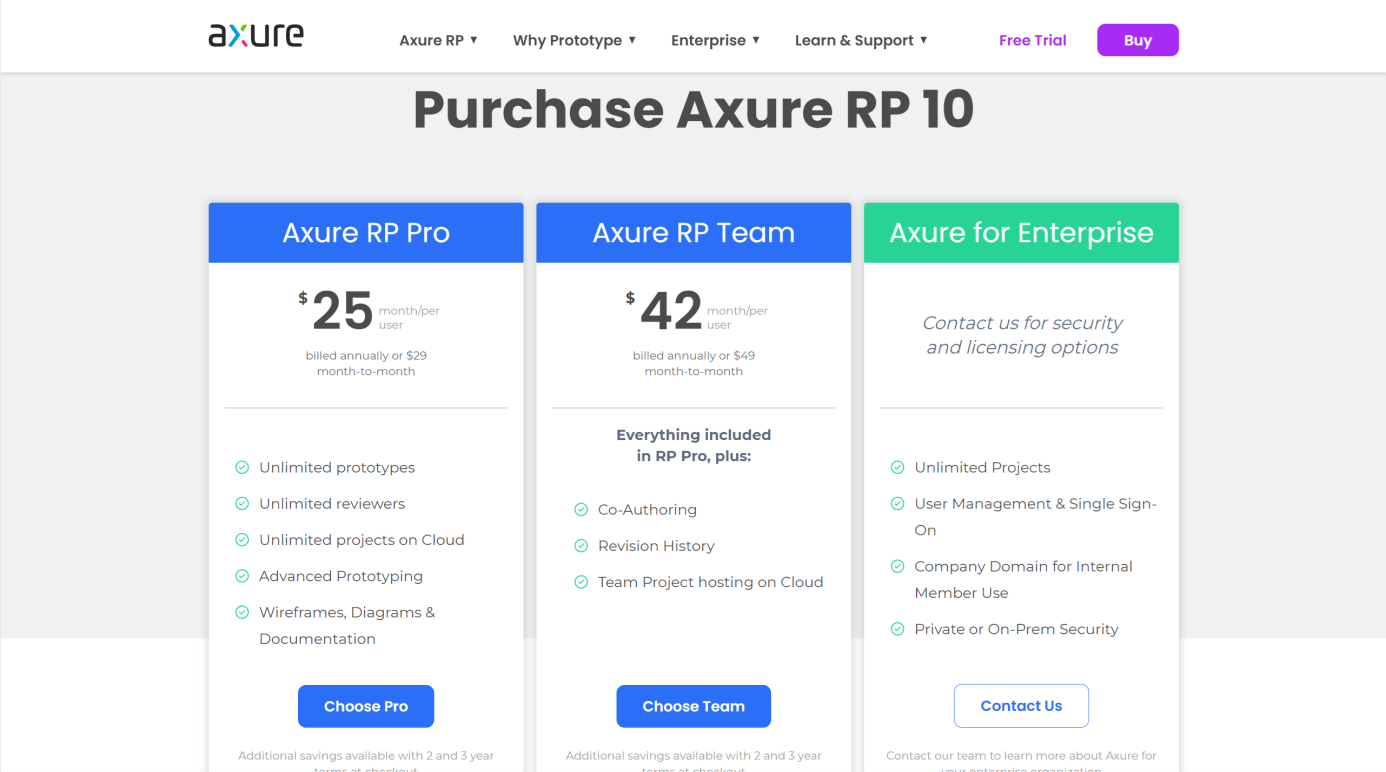Viewport: 1386px width, 772px height.
Task: Click the Choose Team button
Action: 693,706
